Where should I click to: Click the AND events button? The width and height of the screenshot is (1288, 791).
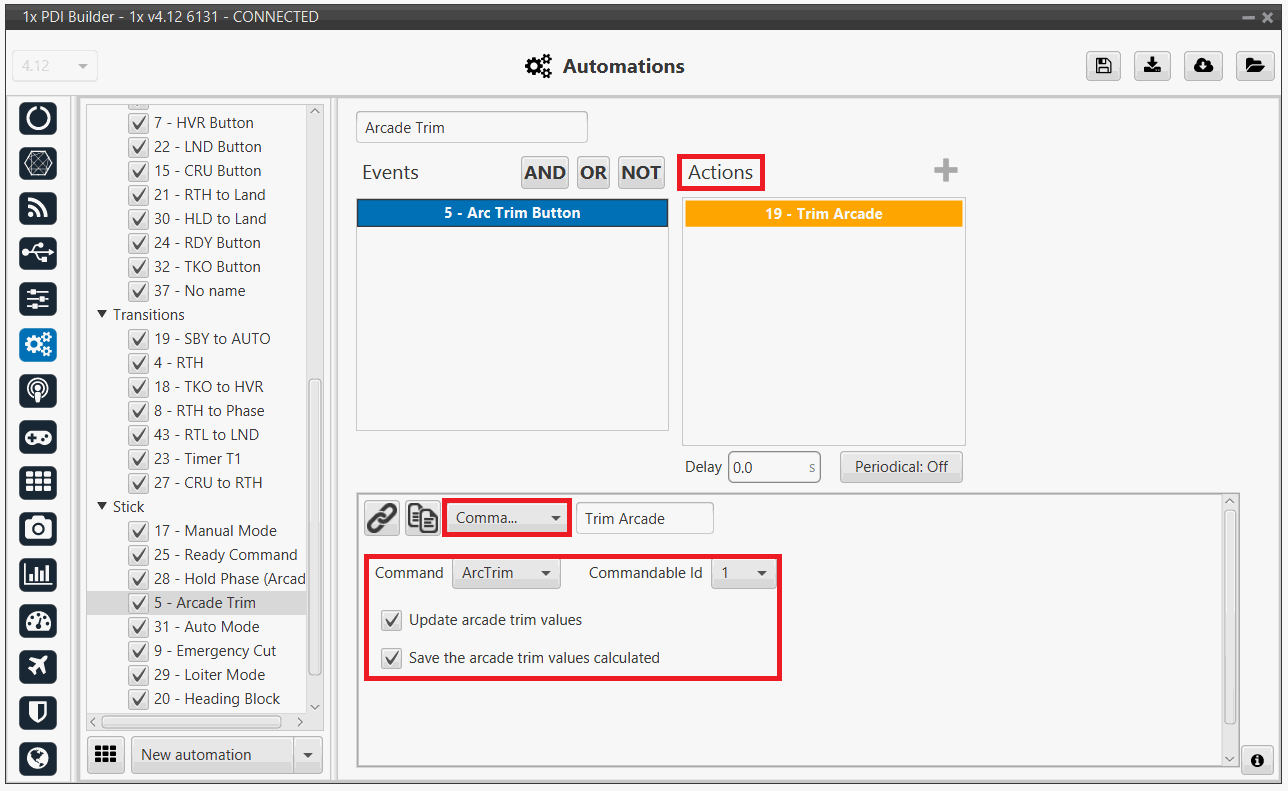[x=544, y=173]
